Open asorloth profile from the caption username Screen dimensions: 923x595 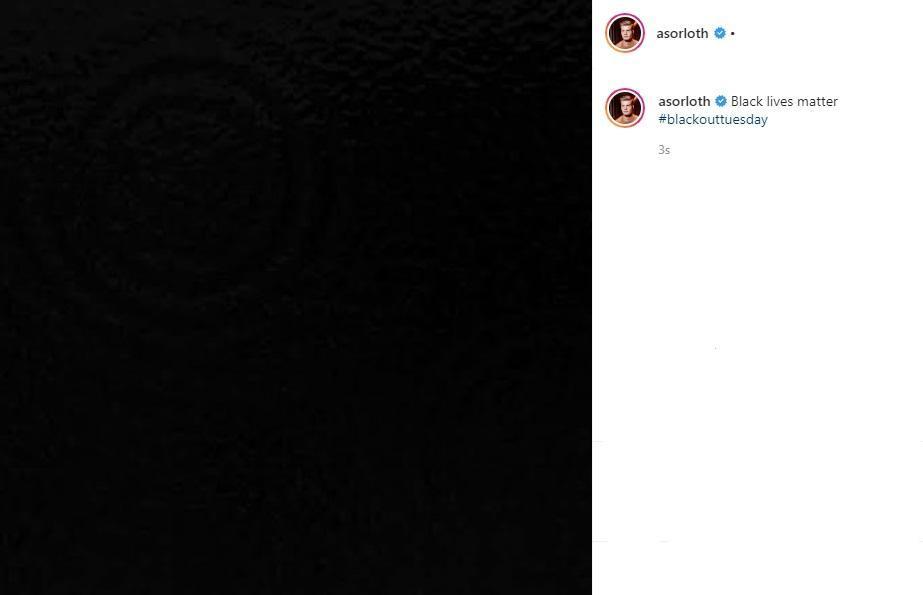[x=684, y=101]
